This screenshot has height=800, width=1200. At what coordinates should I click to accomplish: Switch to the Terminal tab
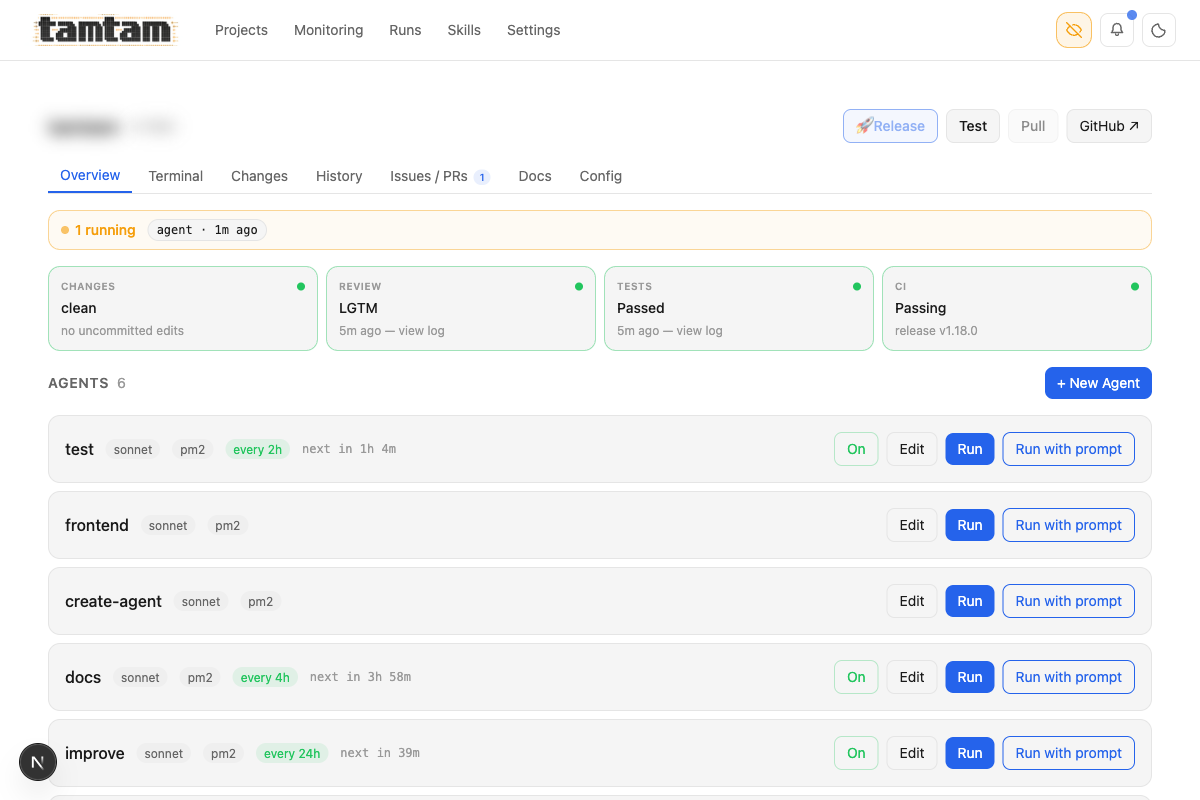[175, 176]
